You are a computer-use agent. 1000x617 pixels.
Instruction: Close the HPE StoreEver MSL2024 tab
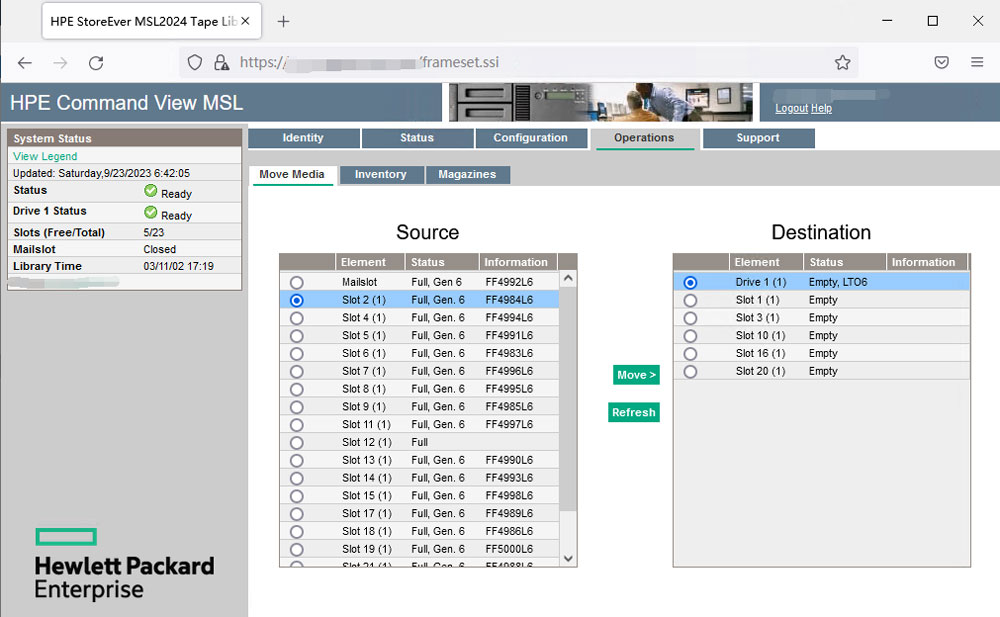point(246,21)
